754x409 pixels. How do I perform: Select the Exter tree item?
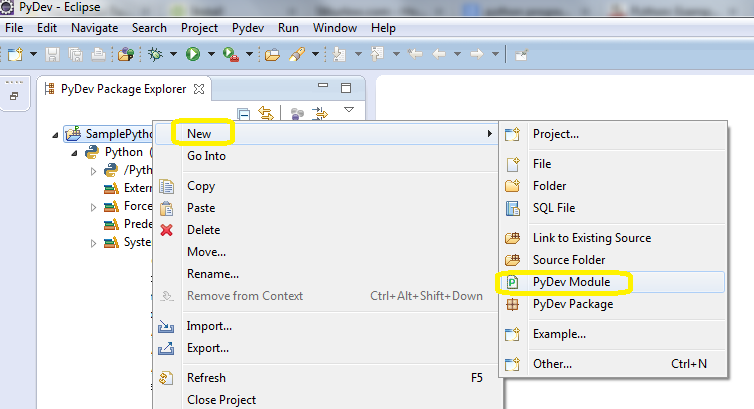point(128,188)
